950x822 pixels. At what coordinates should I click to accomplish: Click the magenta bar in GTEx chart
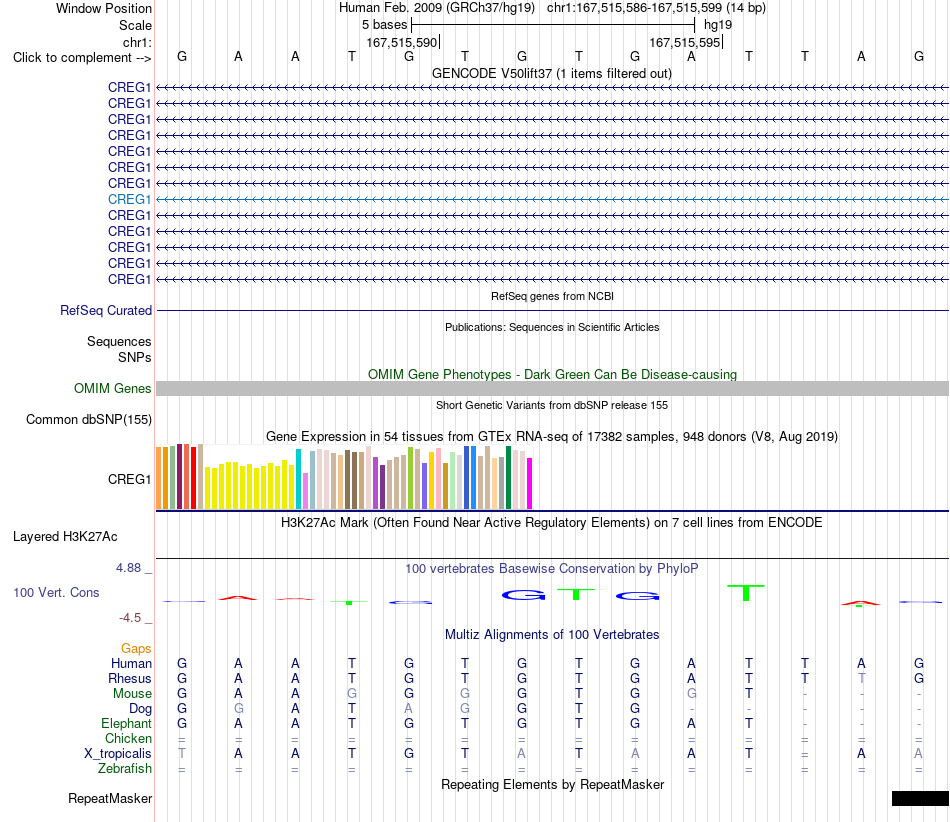[530, 483]
